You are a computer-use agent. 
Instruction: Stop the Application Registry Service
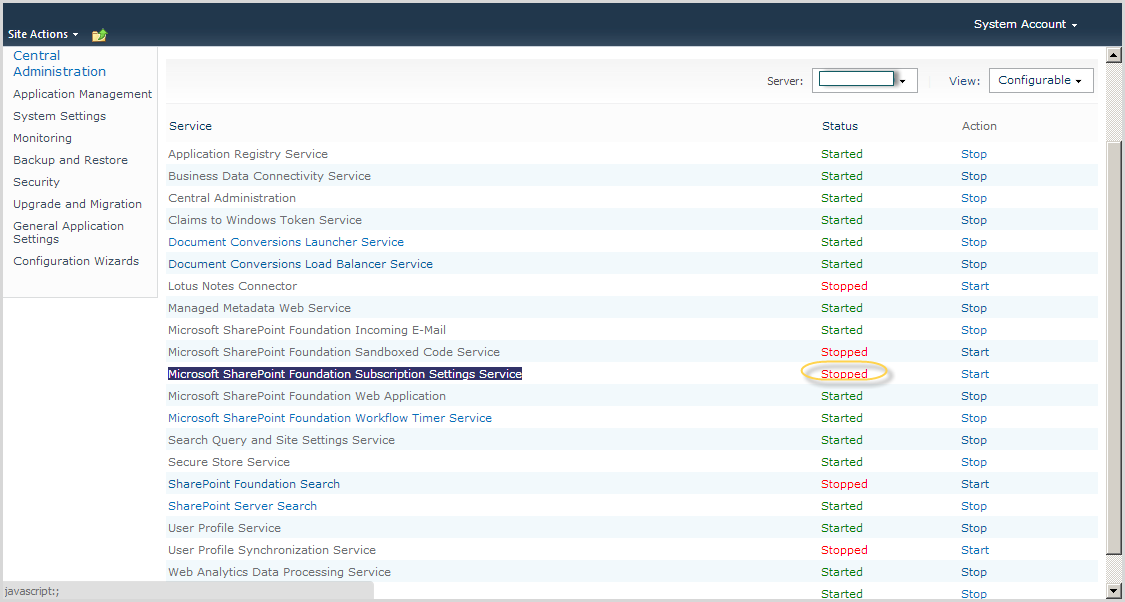click(973, 154)
